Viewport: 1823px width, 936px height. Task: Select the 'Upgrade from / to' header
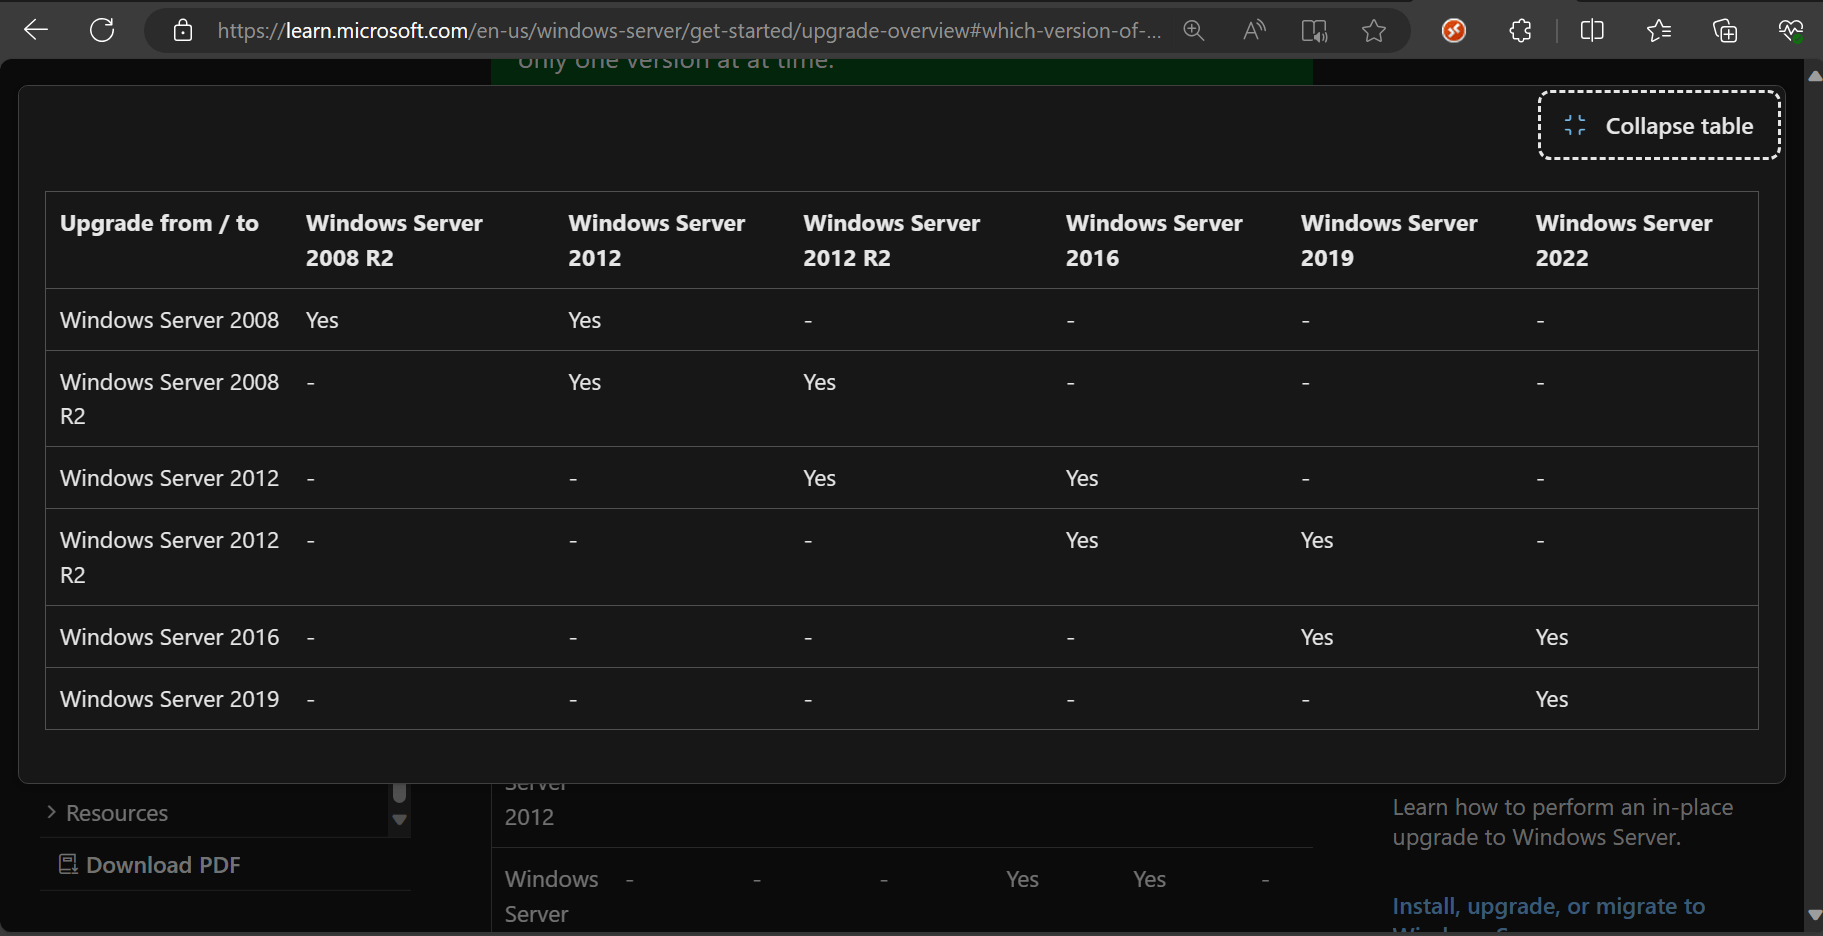[x=159, y=223]
